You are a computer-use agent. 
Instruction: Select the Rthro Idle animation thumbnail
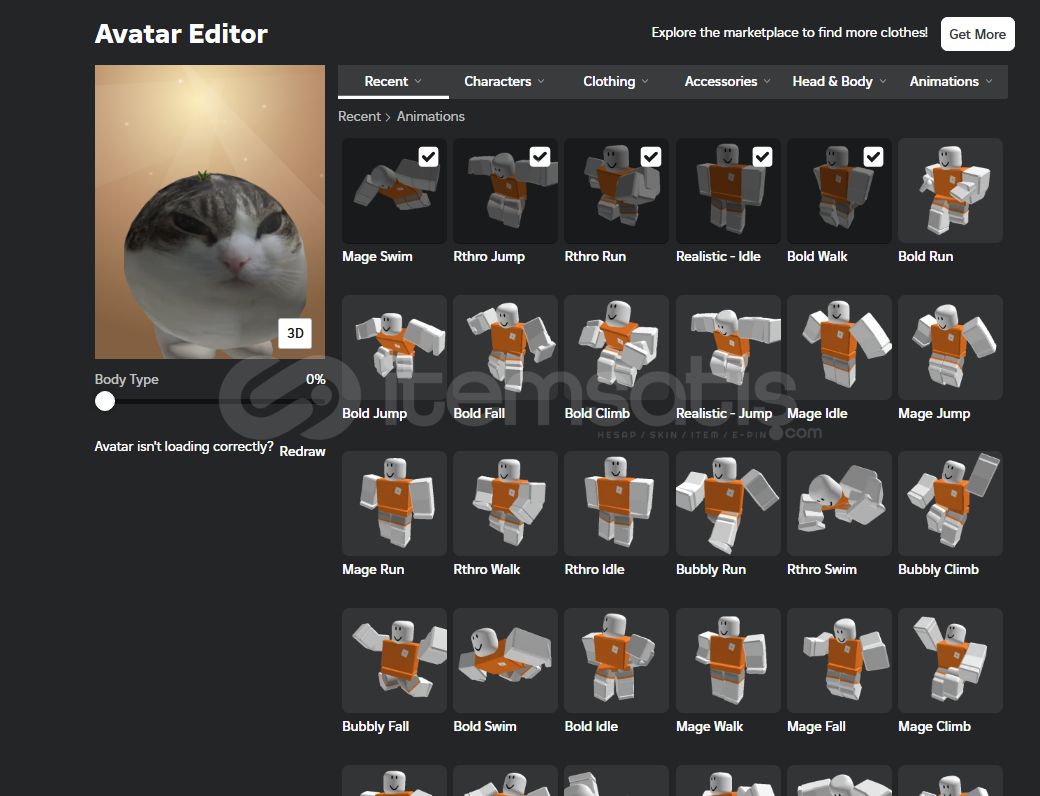click(x=616, y=503)
